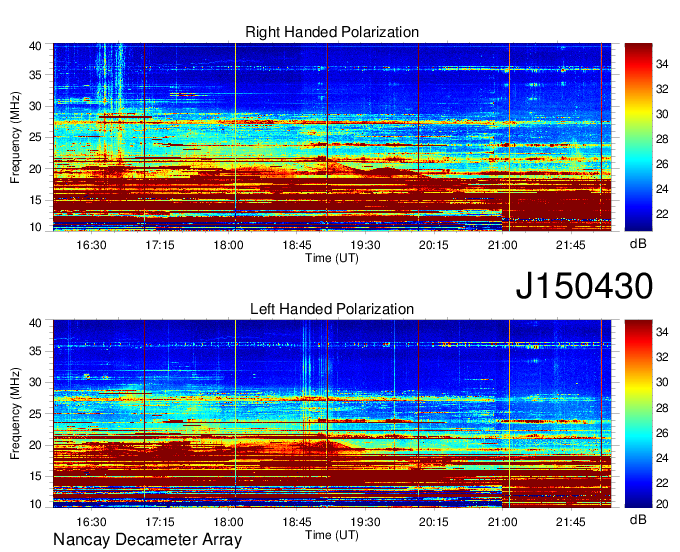Click the left-handed polarization spectrogram
The width and height of the screenshot is (680, 552).
click(x=332, y=414)
